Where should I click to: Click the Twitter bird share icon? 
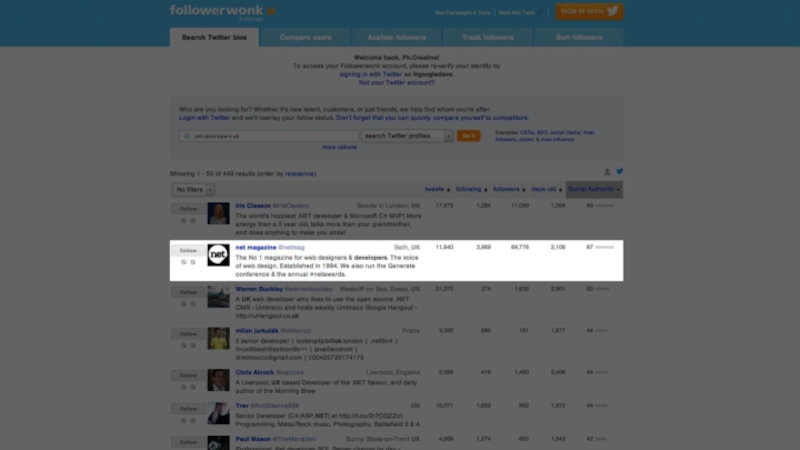[x=619, y=171]
